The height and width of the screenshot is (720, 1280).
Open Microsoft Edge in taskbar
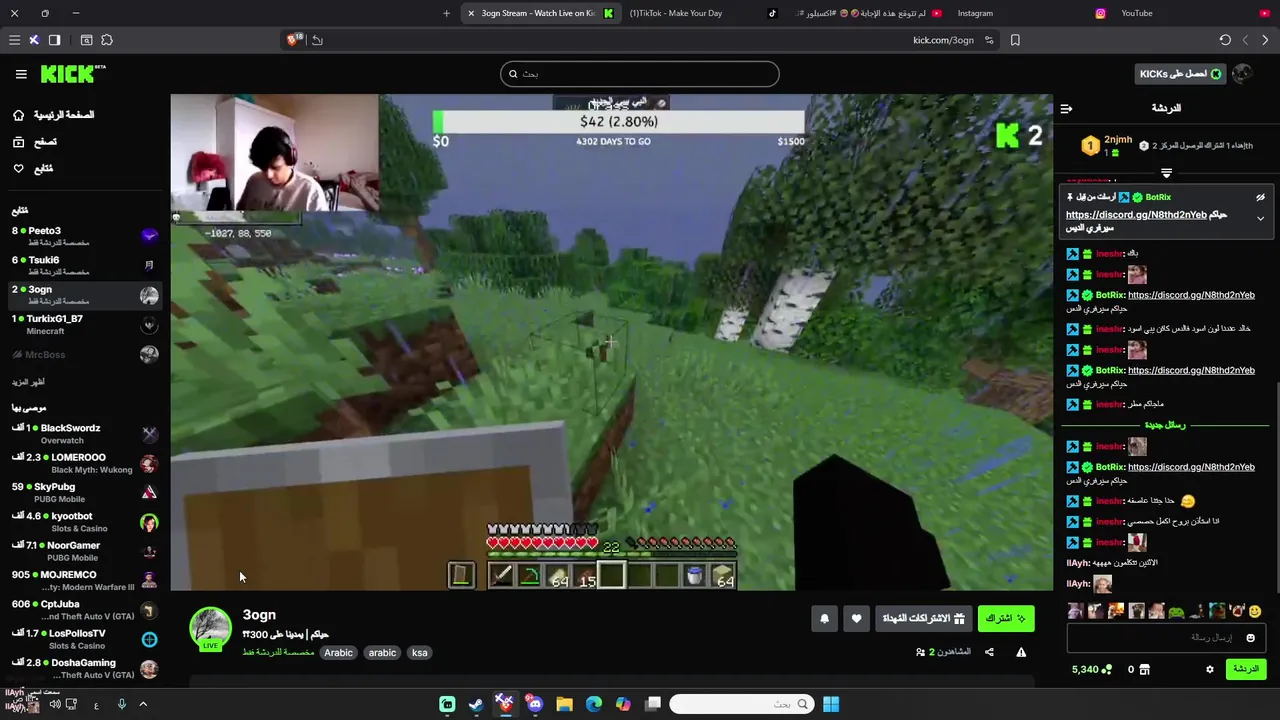(x=594, y=704)
